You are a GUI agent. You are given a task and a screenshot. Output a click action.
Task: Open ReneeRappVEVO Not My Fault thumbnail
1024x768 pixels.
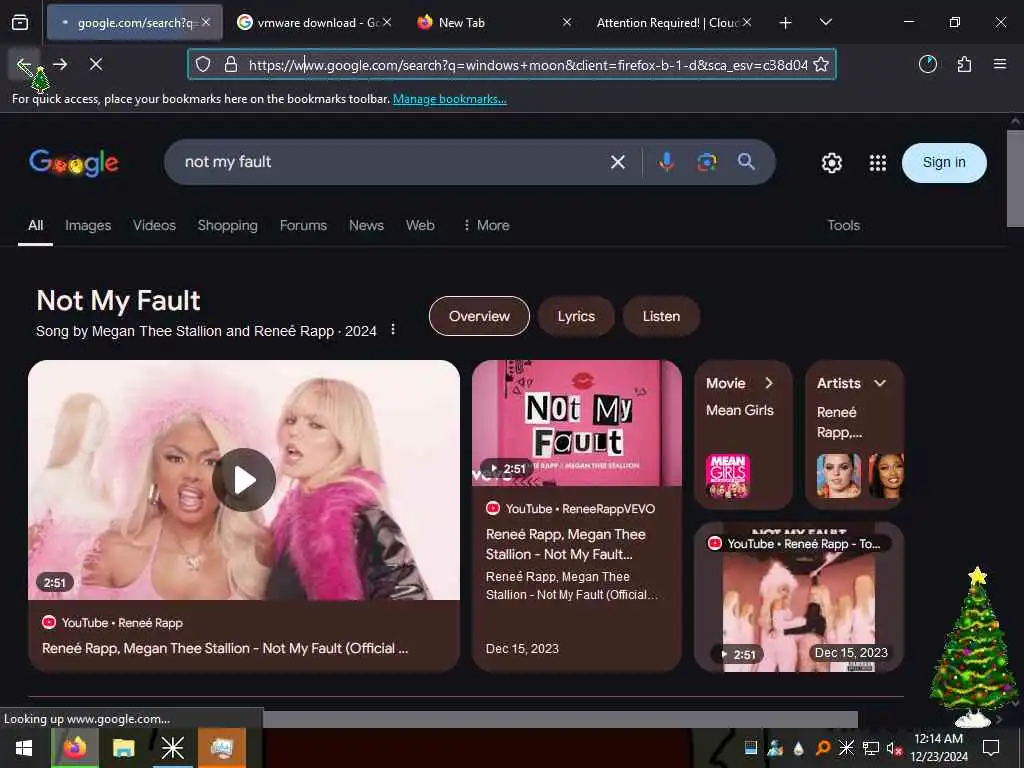(577, 423)
